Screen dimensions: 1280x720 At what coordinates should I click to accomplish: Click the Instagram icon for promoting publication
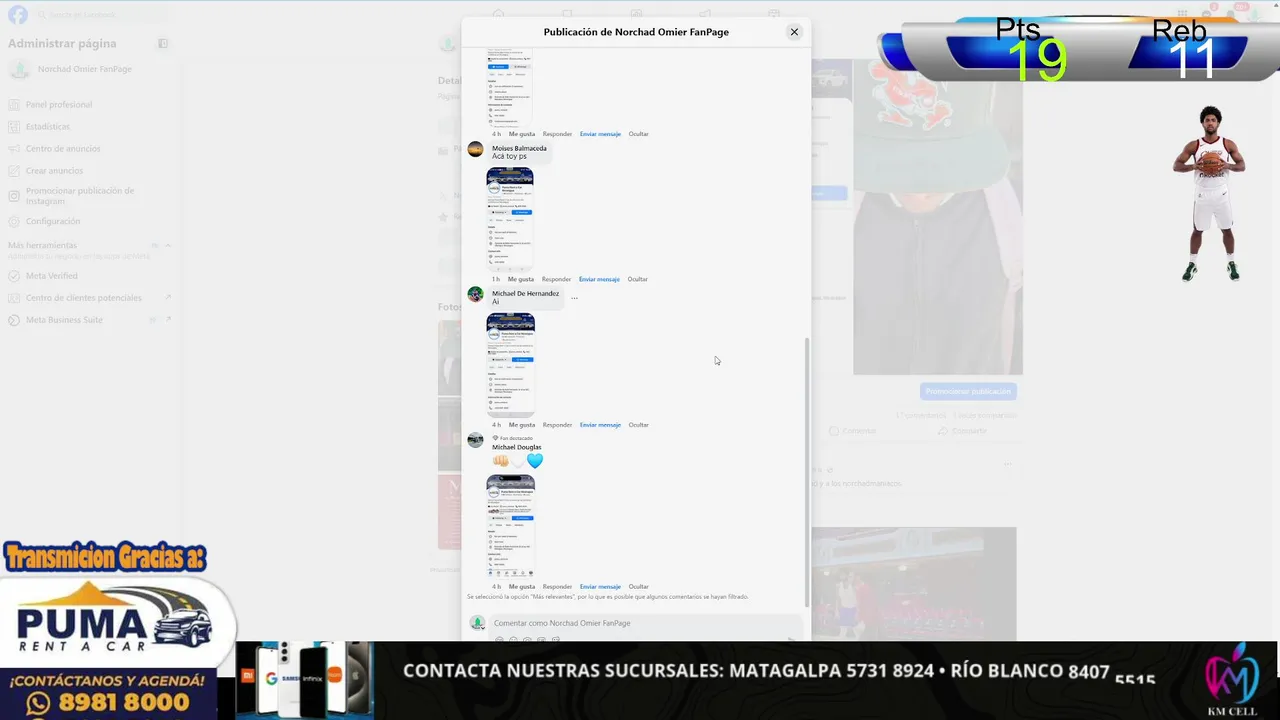[x=14, y=196]
